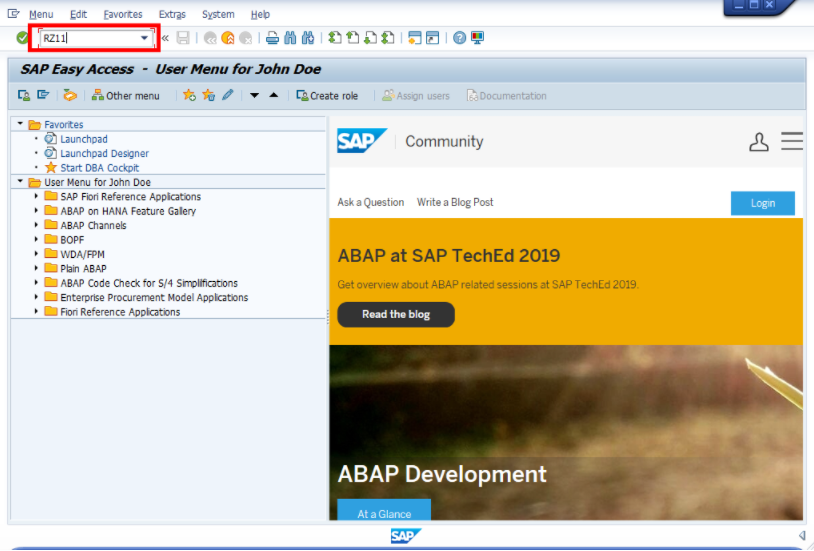Image resolution: width=814 pixels, height=551 pixels.
Task: Click the Delete Favorites star icon
Action: [209, 96]
